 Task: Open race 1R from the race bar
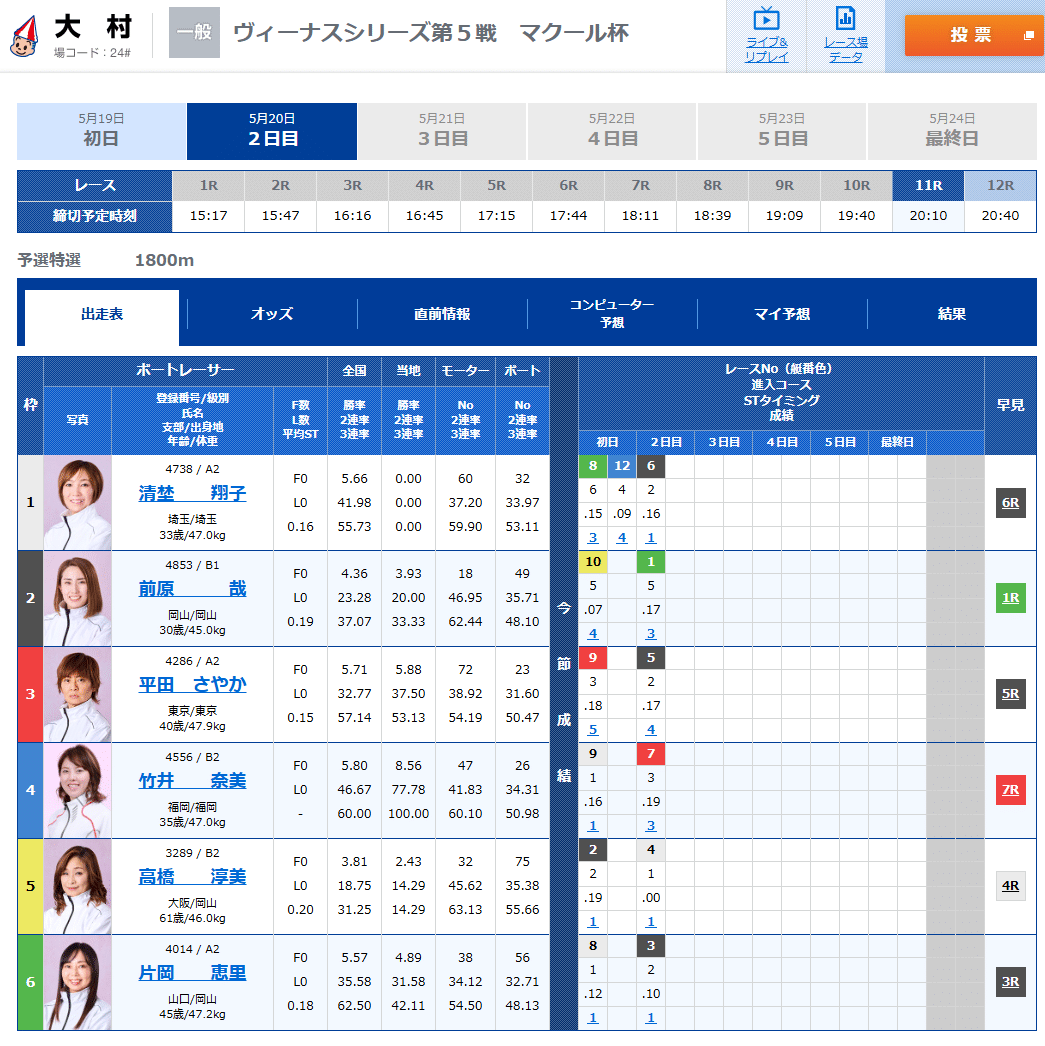tap(208, 185)
